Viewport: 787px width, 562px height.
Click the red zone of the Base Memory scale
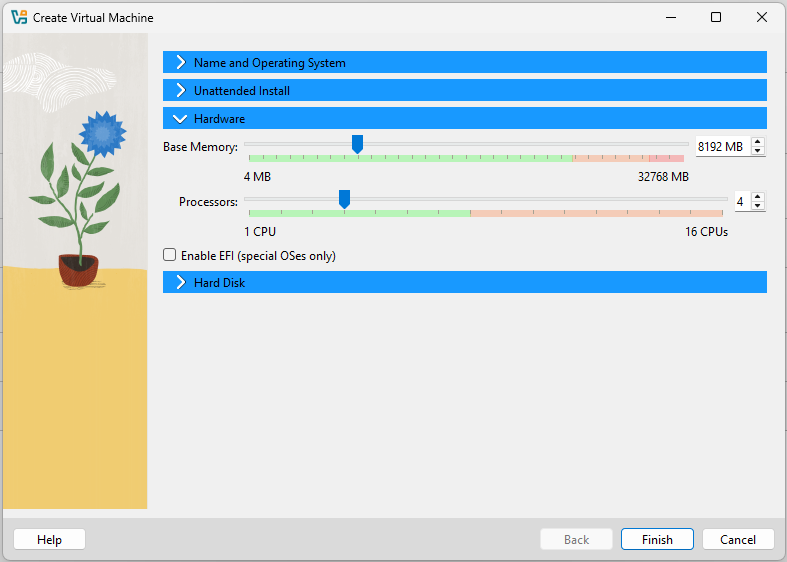667,159
